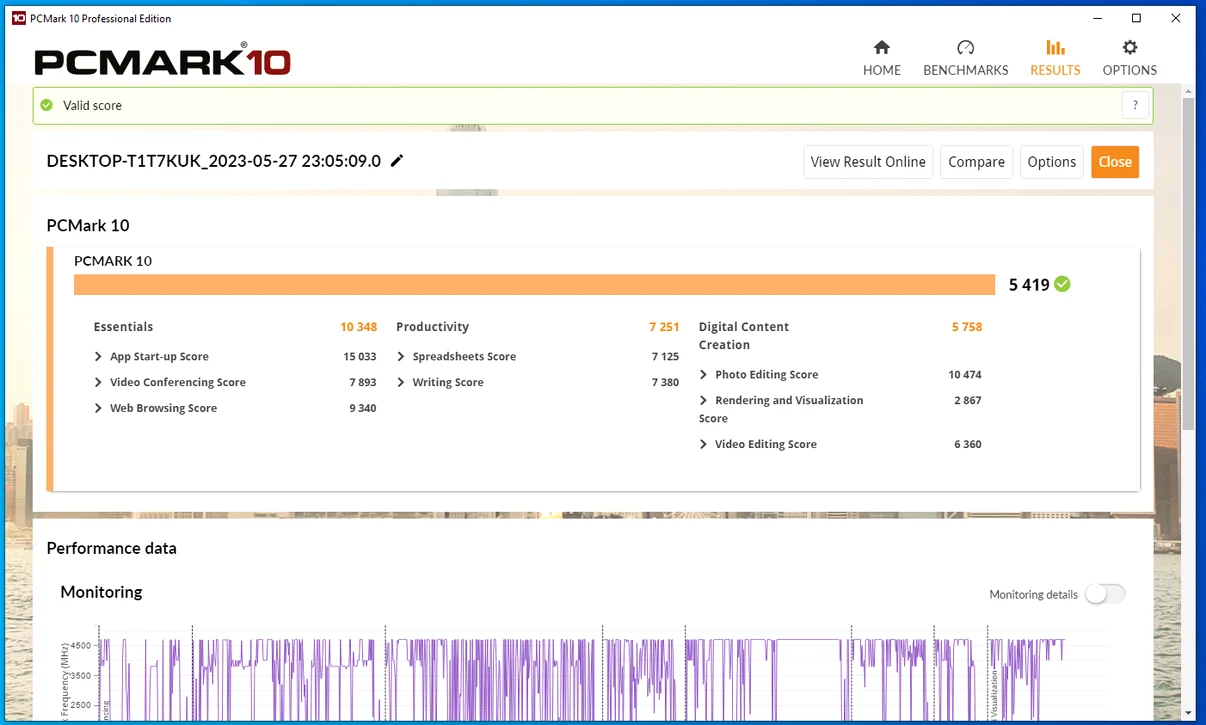Click the question mark help icon
This screenshot has height=725, width=1206.
pyautogui.click(x=1135, y=105)
